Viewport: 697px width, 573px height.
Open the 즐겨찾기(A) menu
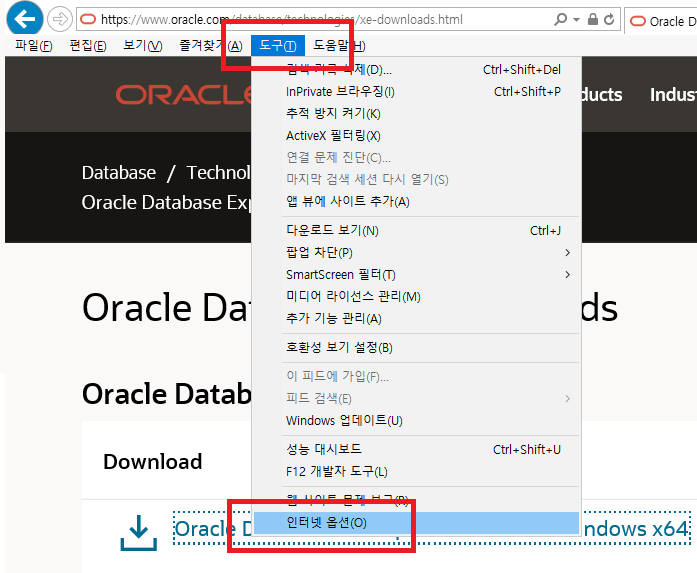[x=211, y=45]
